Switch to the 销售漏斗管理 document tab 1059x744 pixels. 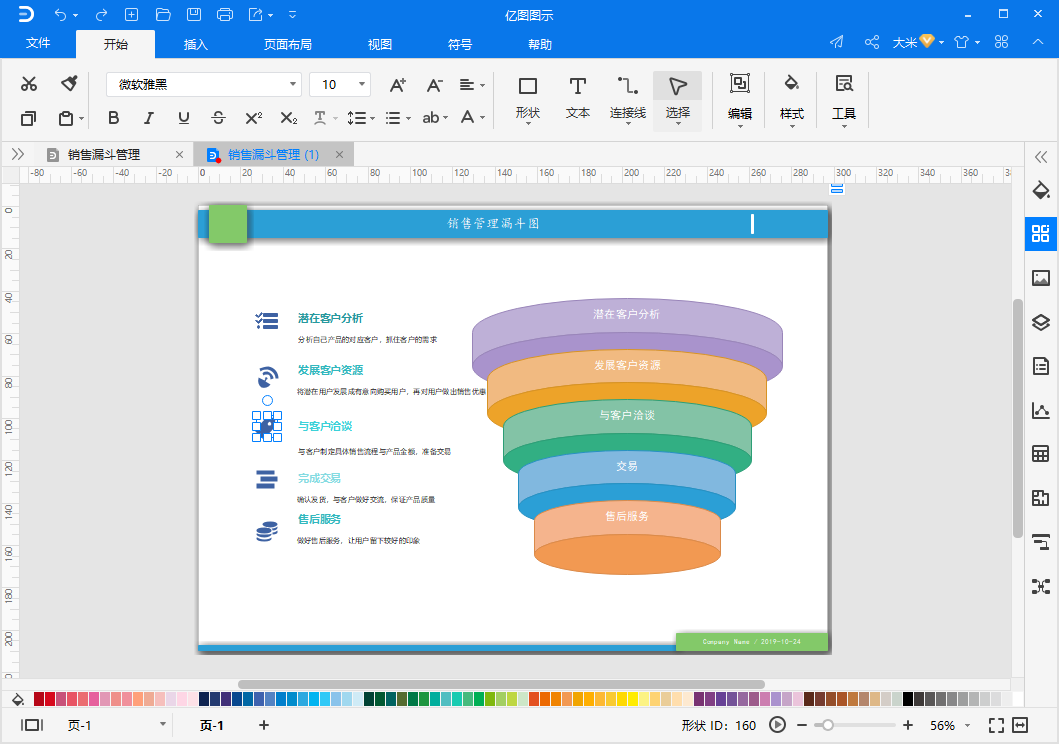click(x=103, y=155)
